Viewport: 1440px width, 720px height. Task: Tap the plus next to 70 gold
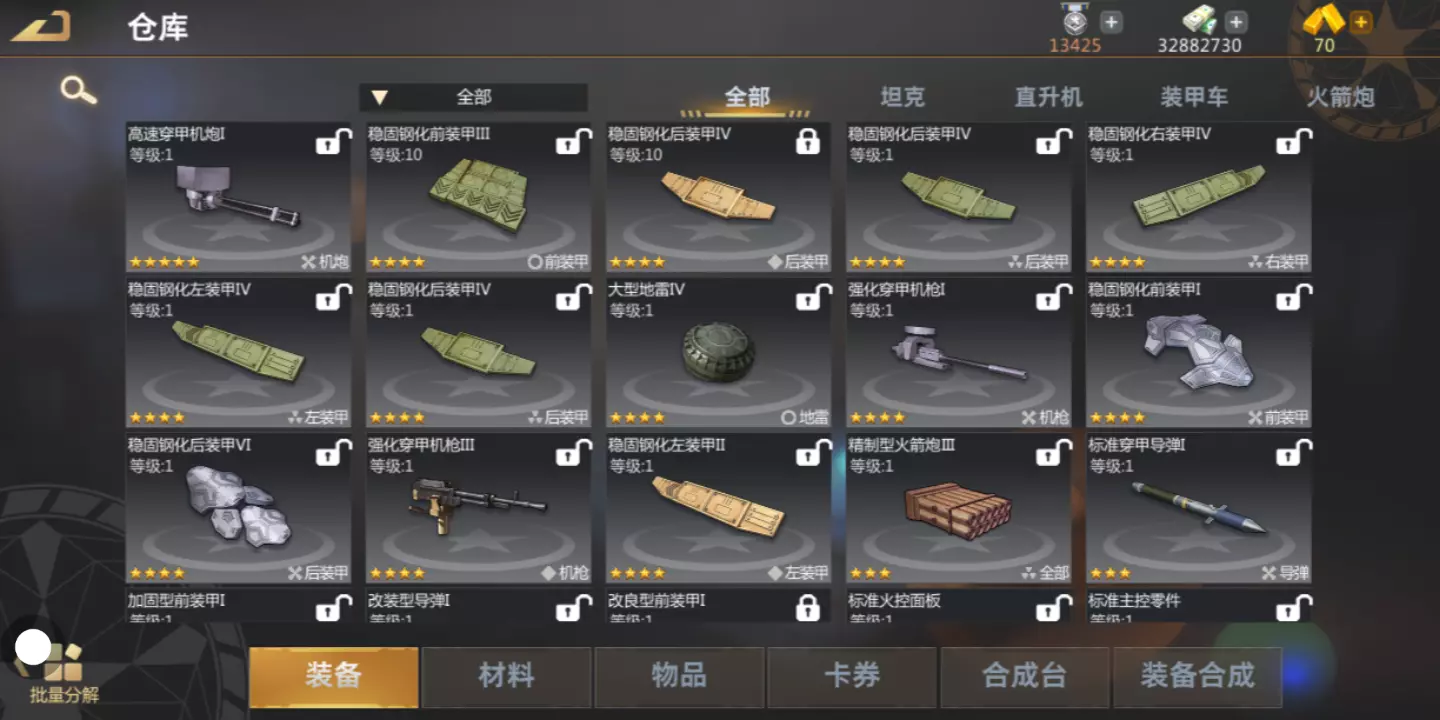[1360, 21]
